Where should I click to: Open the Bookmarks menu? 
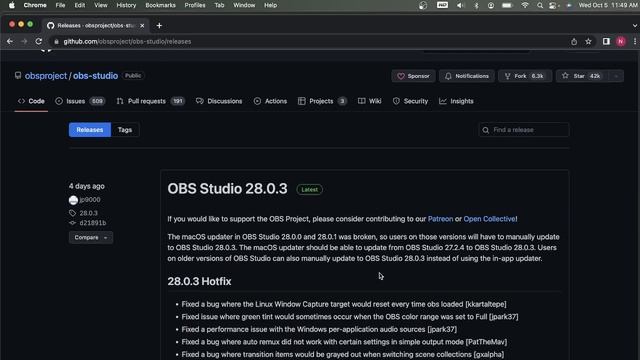pos(160,5)
